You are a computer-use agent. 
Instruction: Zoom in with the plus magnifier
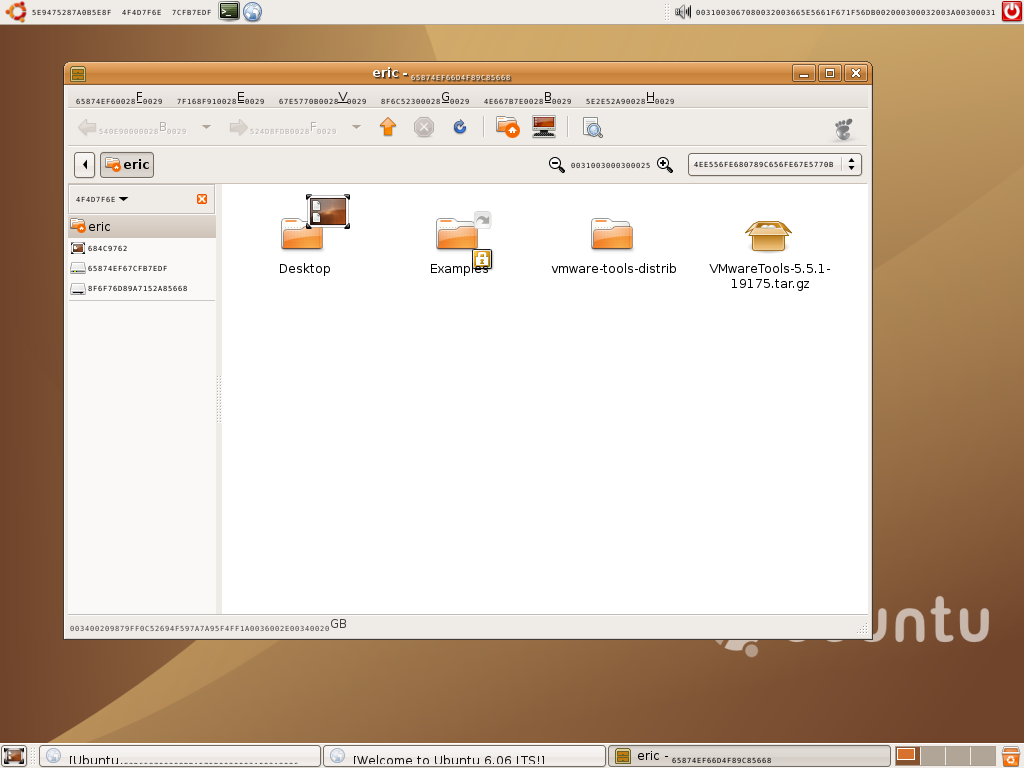665,165
